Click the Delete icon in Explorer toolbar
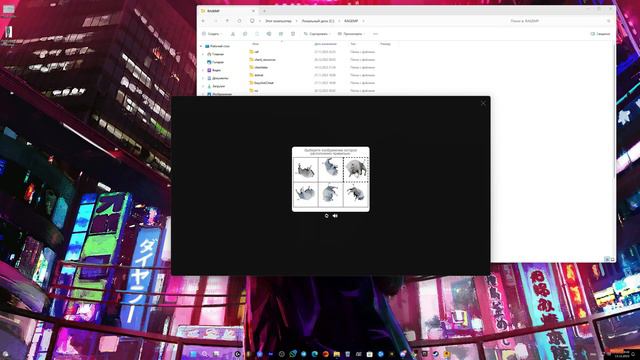 coord(293,34)
